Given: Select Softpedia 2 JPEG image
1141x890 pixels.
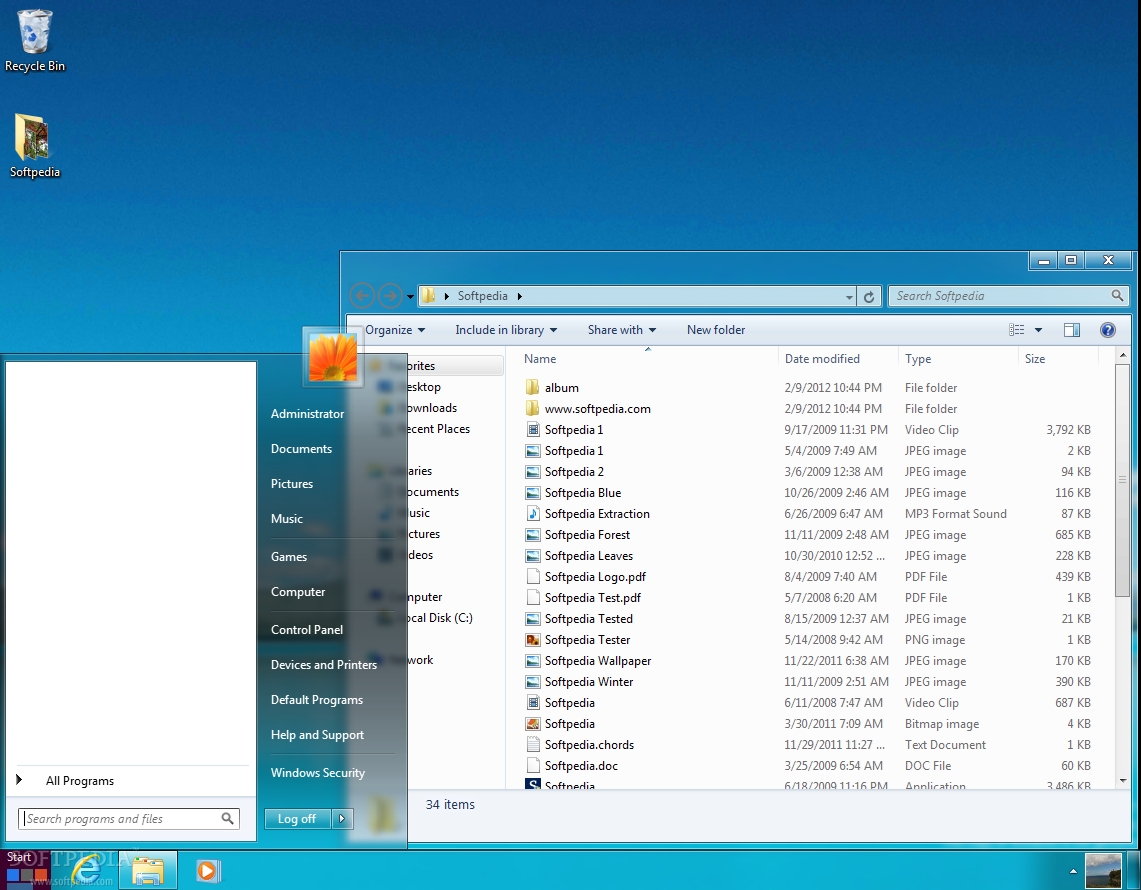Looking at the screenshot, I should (x=809, y=472).
